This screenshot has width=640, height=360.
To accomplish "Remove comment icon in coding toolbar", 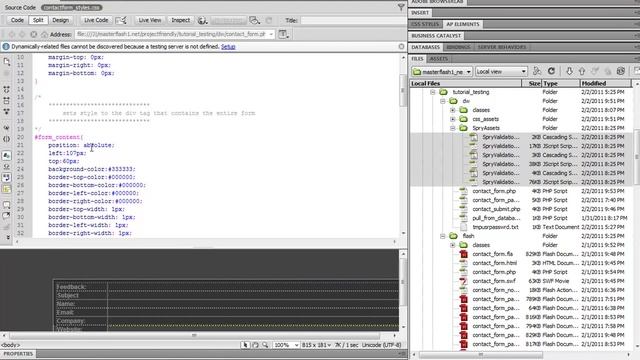I will tap(7, 216).
